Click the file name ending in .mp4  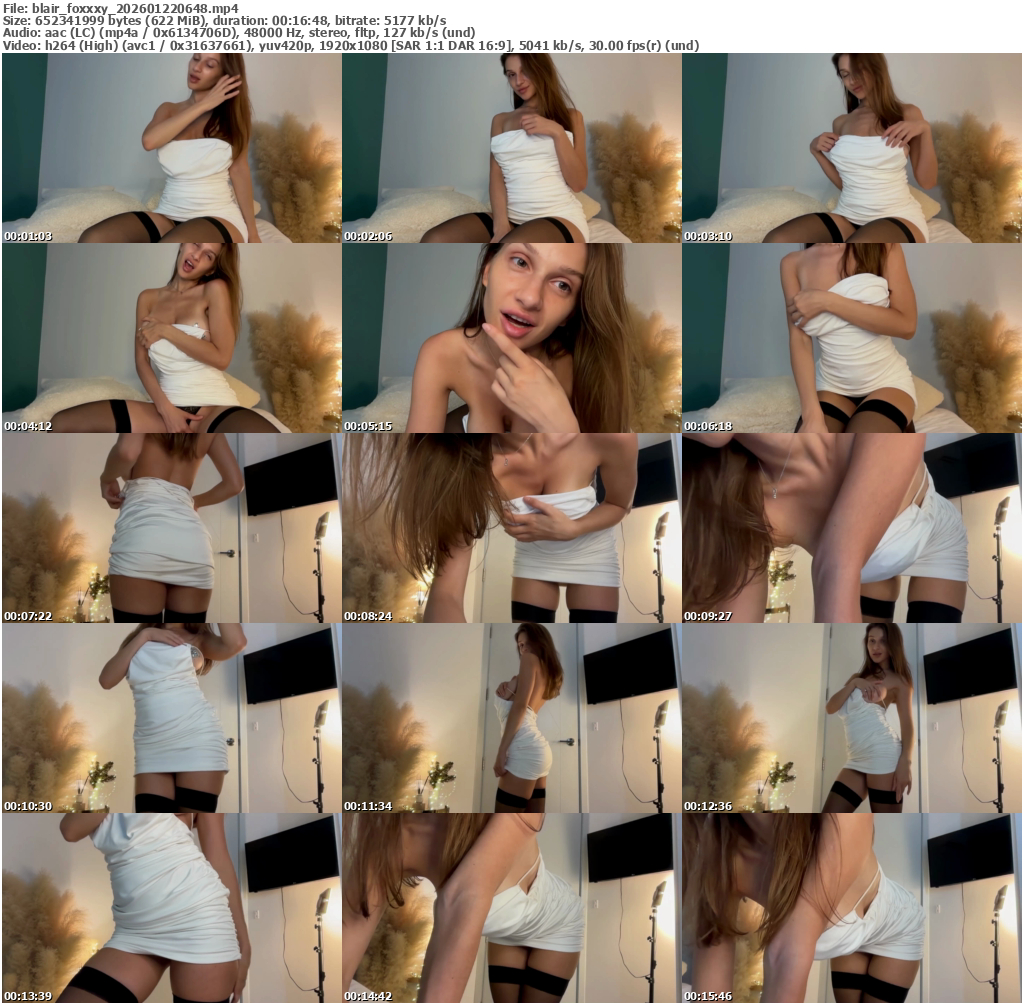135,8
